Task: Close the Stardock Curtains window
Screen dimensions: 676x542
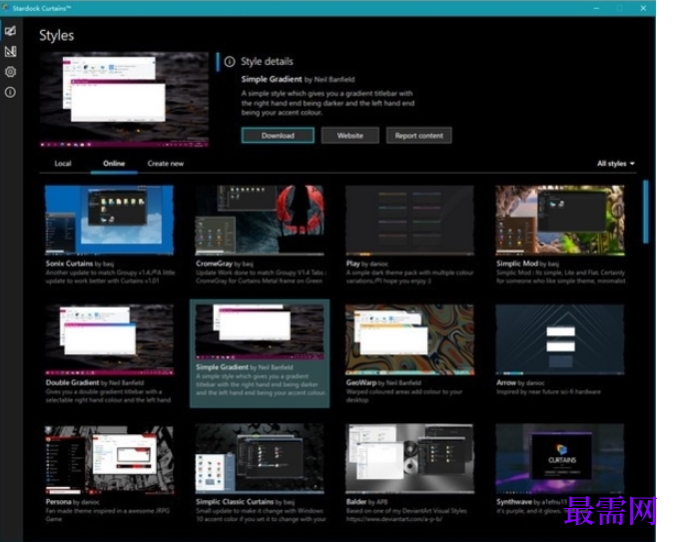Action: 643,8
